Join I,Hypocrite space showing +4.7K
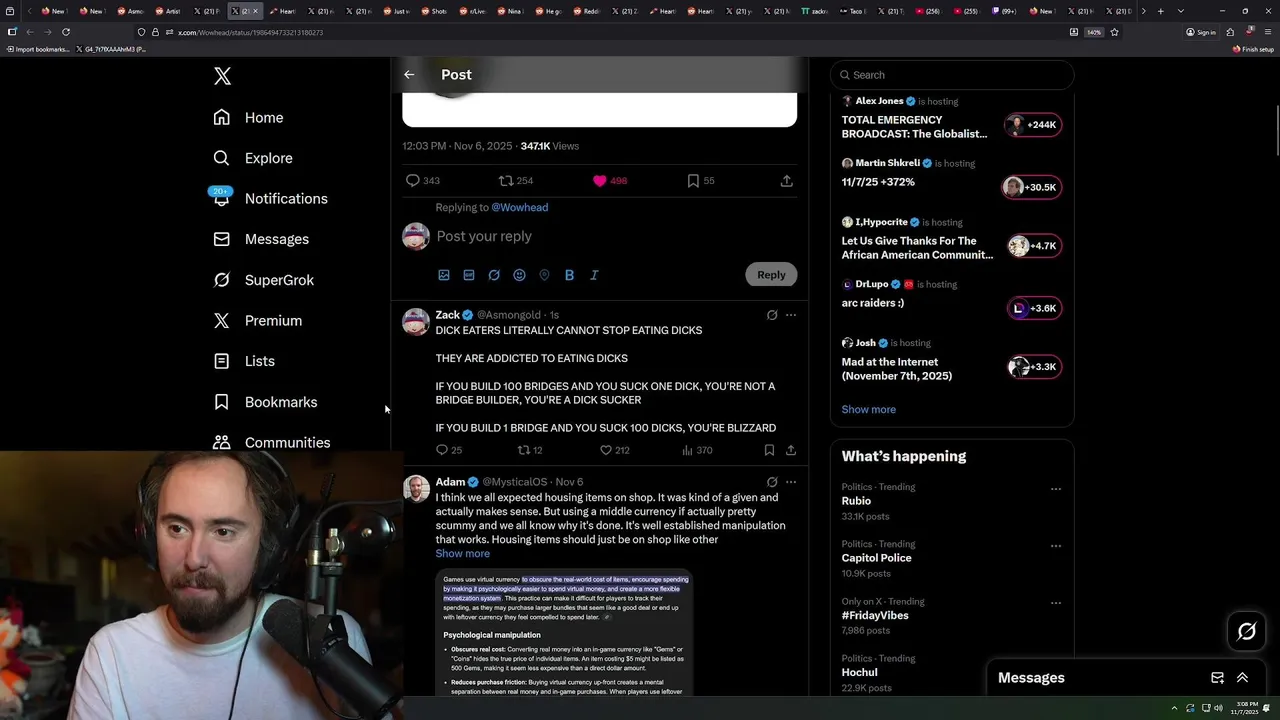Screen dimensions: 1280x720 (1034, 246)
